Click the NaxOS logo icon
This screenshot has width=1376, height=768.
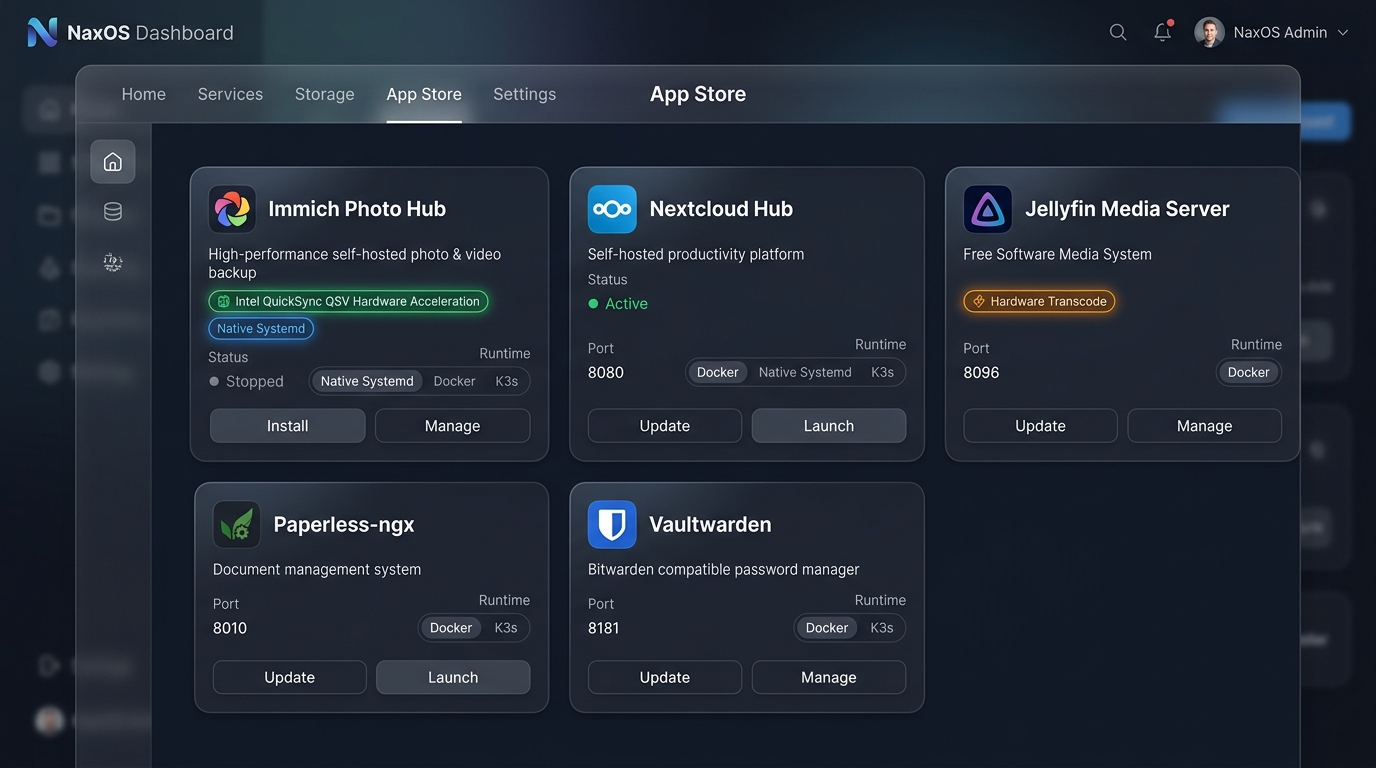point(42,32)
